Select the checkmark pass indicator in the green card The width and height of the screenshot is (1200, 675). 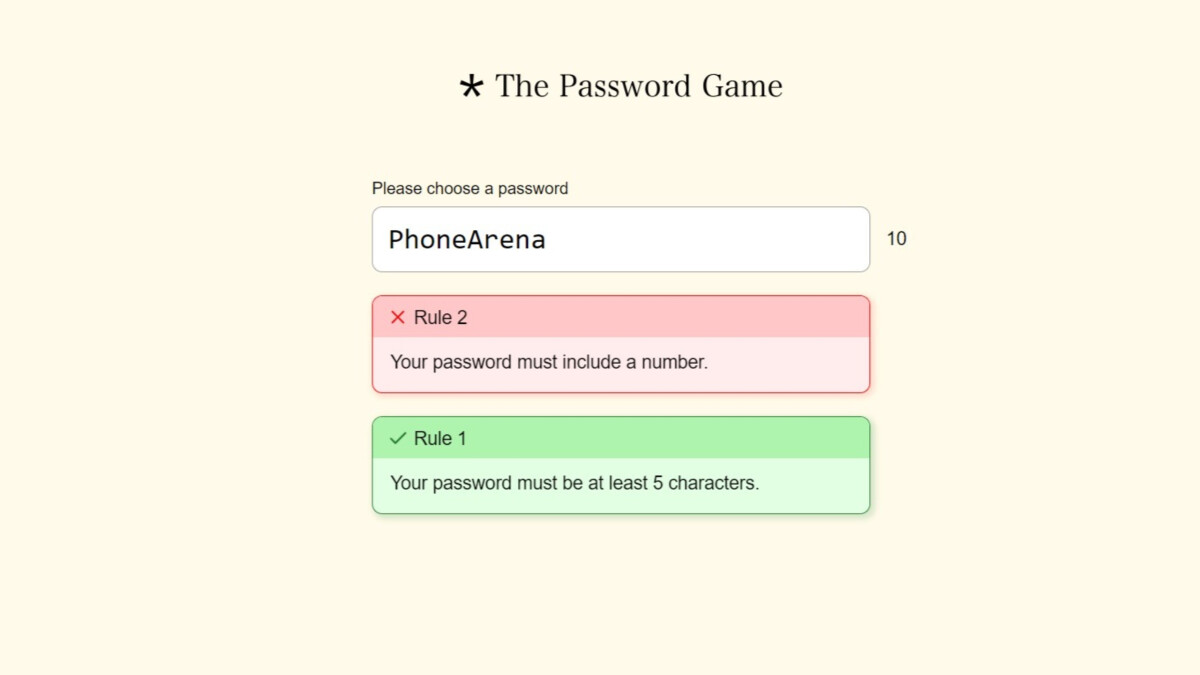[398, 437]
